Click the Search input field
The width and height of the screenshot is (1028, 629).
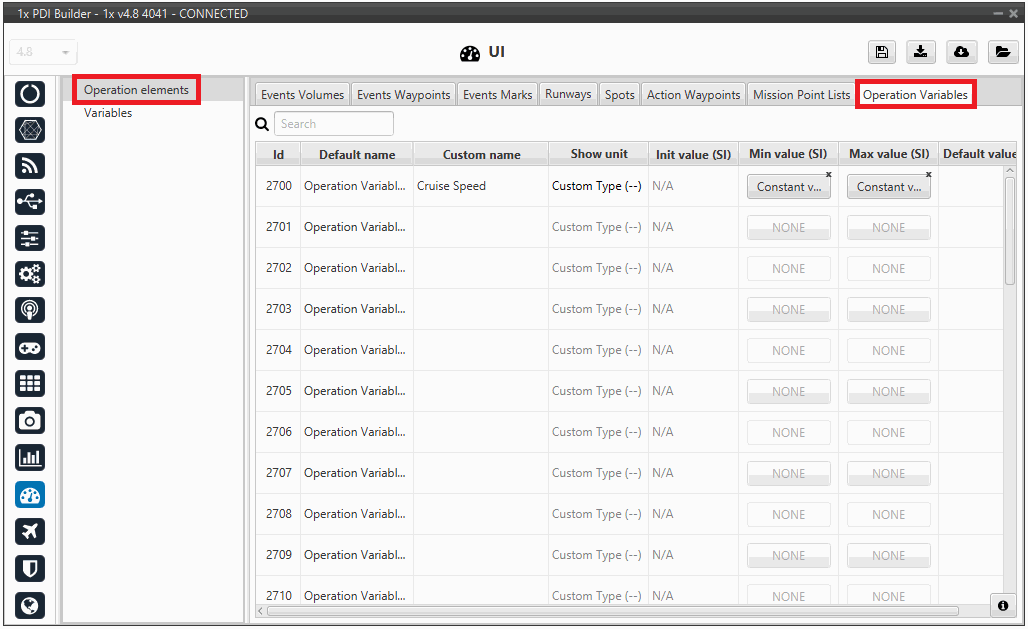[x=334, y=124]
